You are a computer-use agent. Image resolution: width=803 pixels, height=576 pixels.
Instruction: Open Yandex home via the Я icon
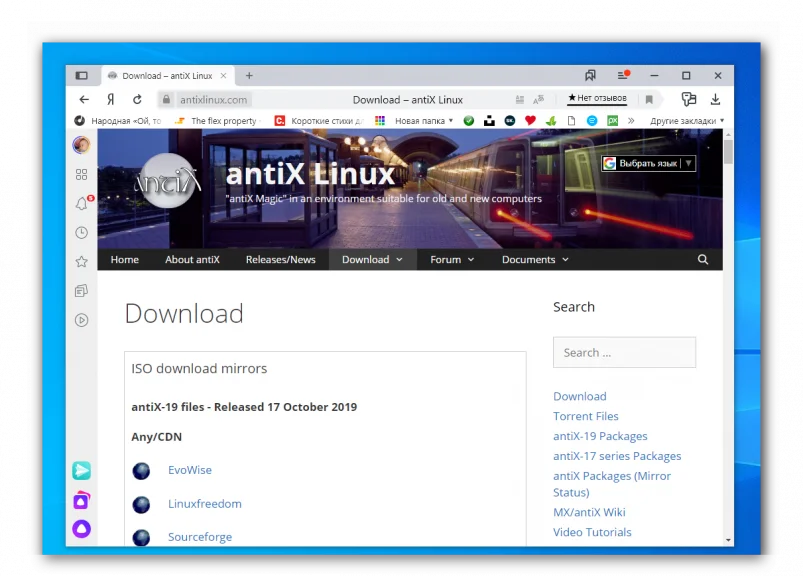111,99
